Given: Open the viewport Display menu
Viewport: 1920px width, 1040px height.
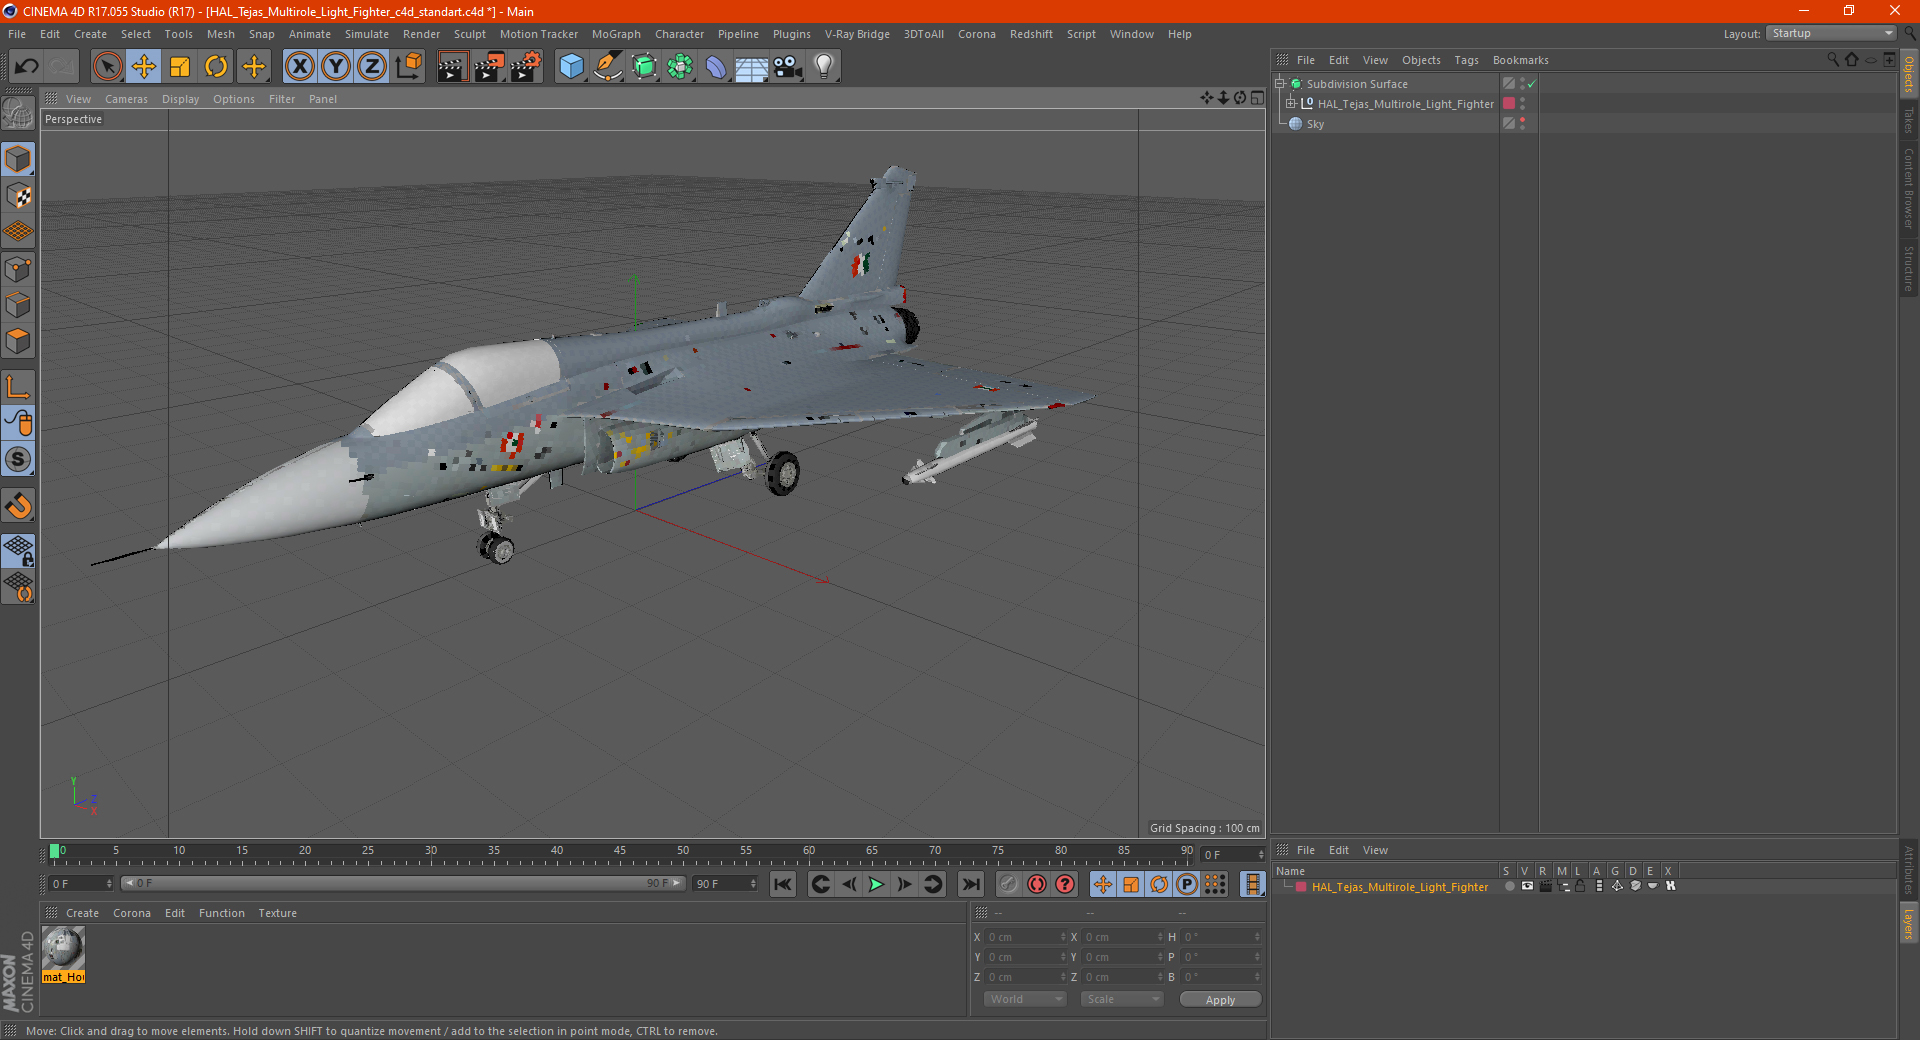Looking at the screenshot, I should click(180, 99).
